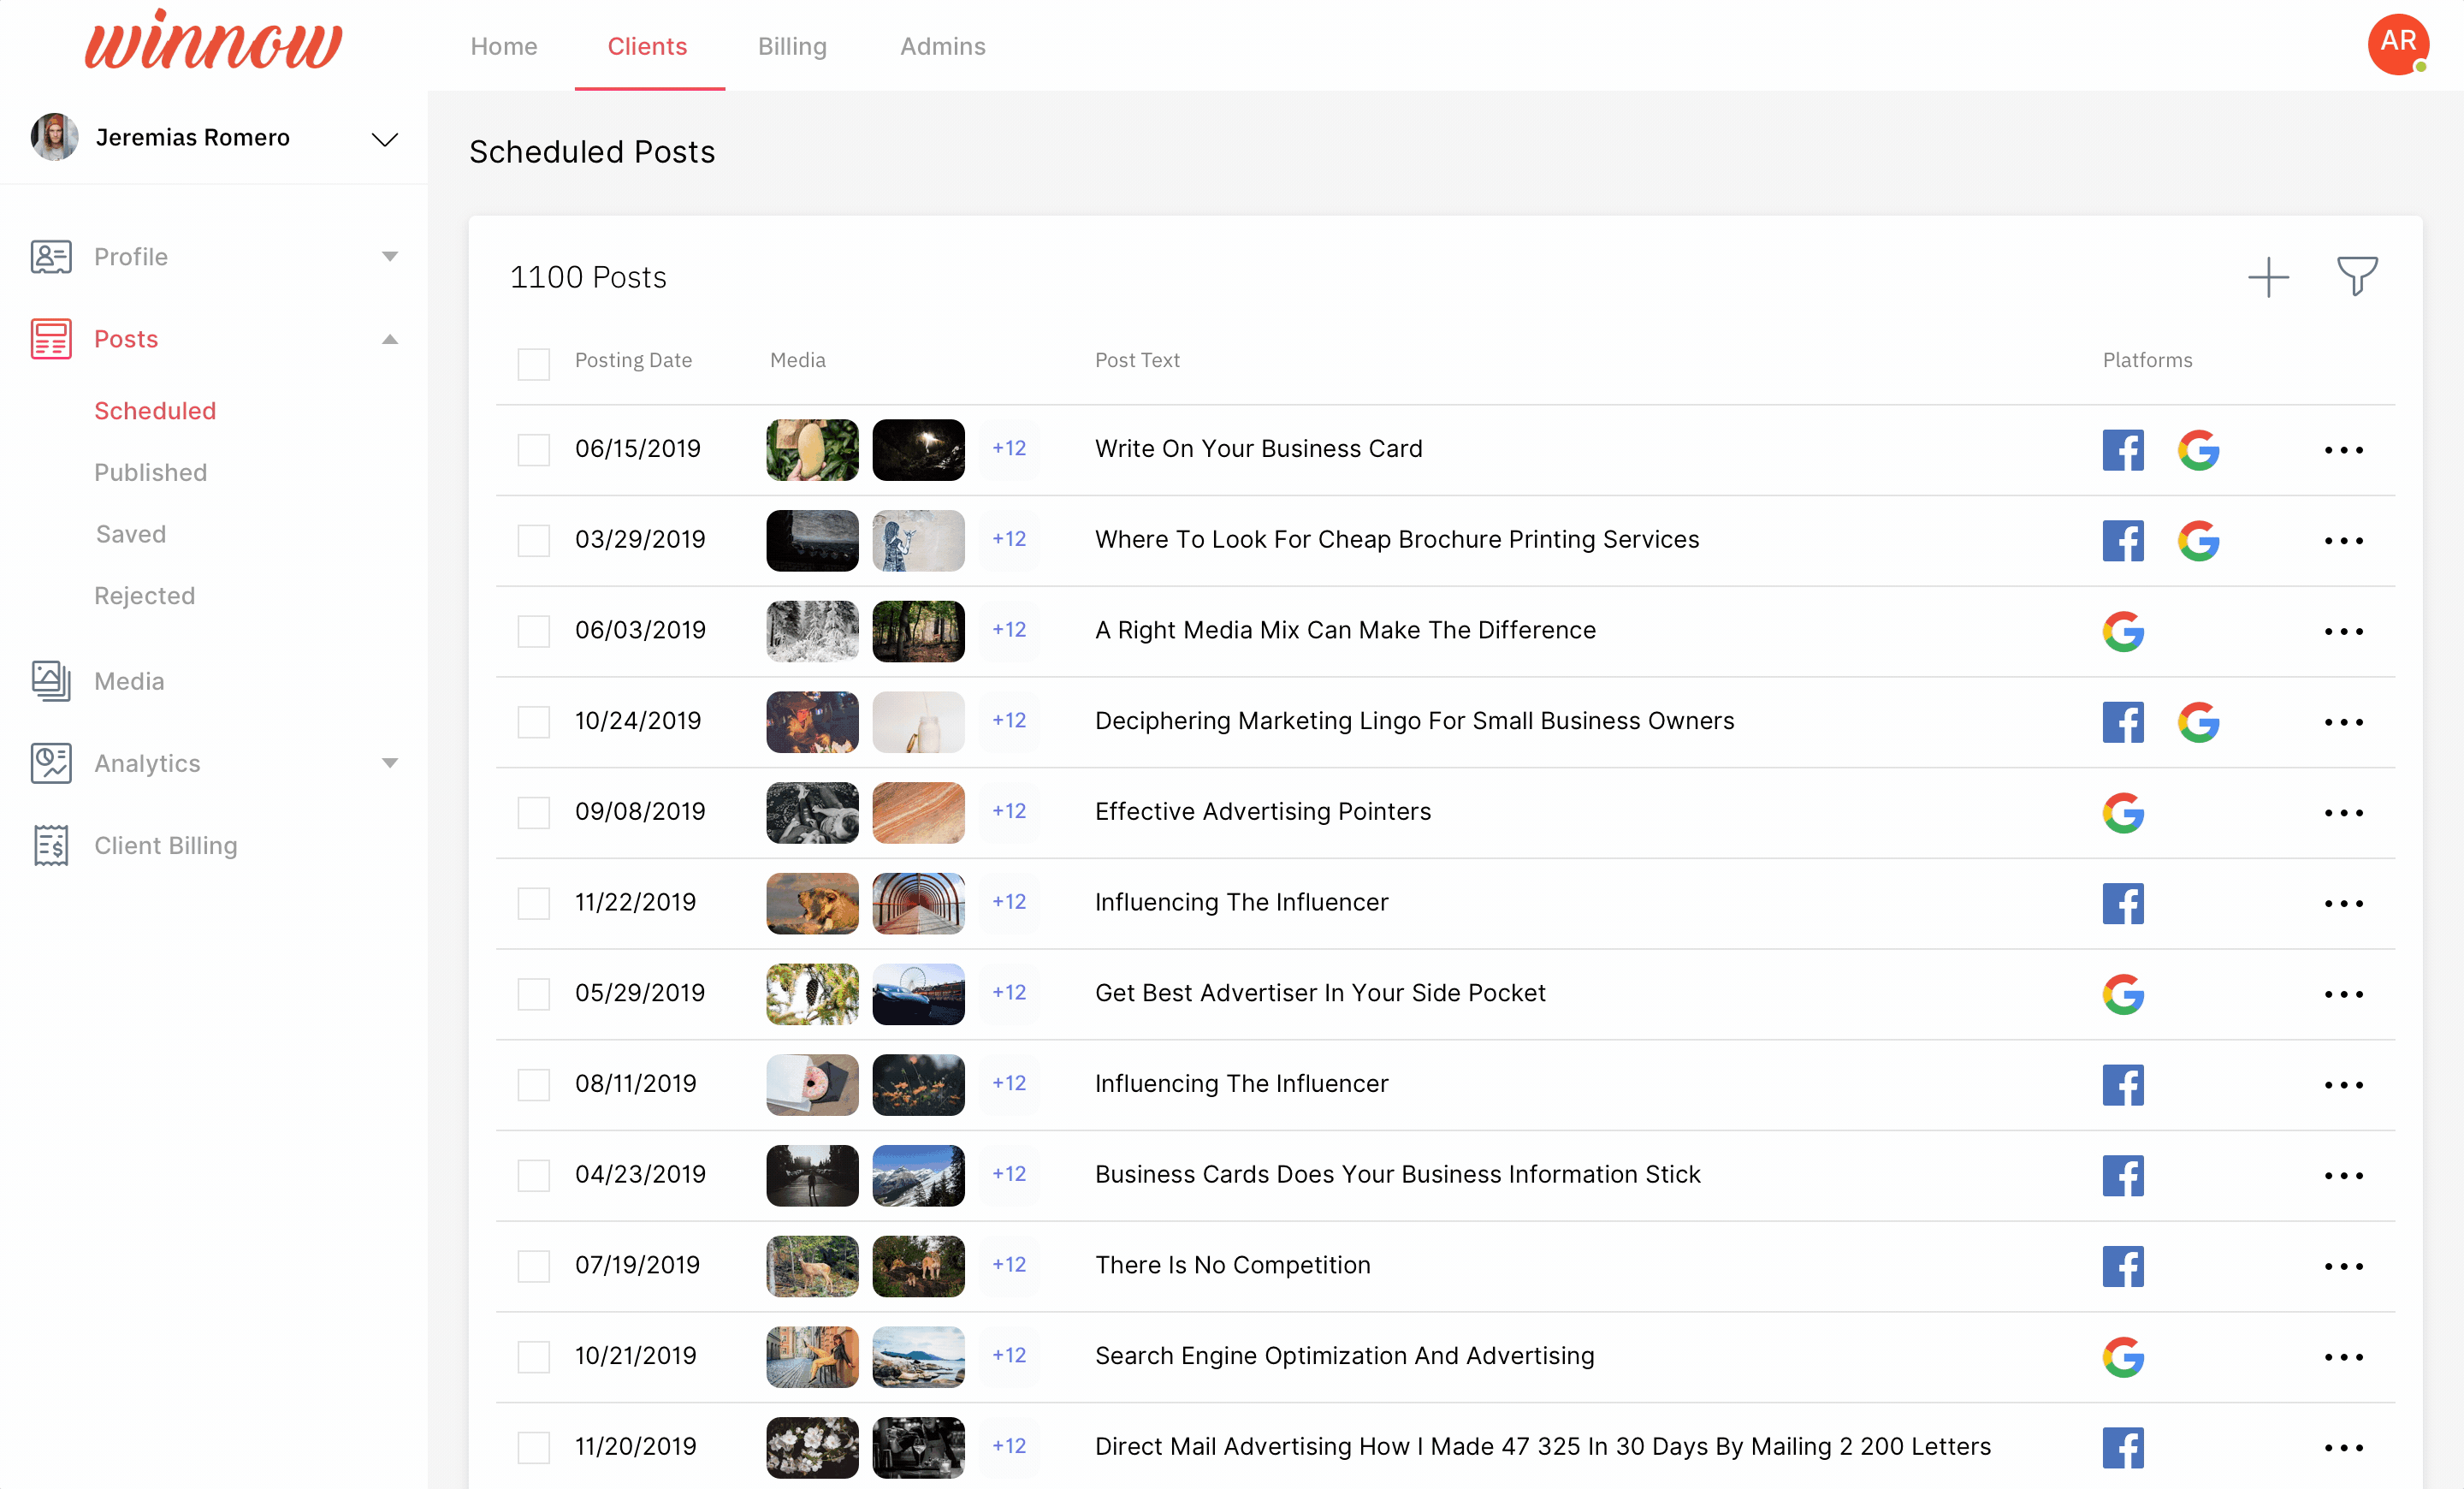The image size is (2464, 1489).
Task: Click Google icon on Effective Advertising Pointers row
Action: (x=2122, y=812)
